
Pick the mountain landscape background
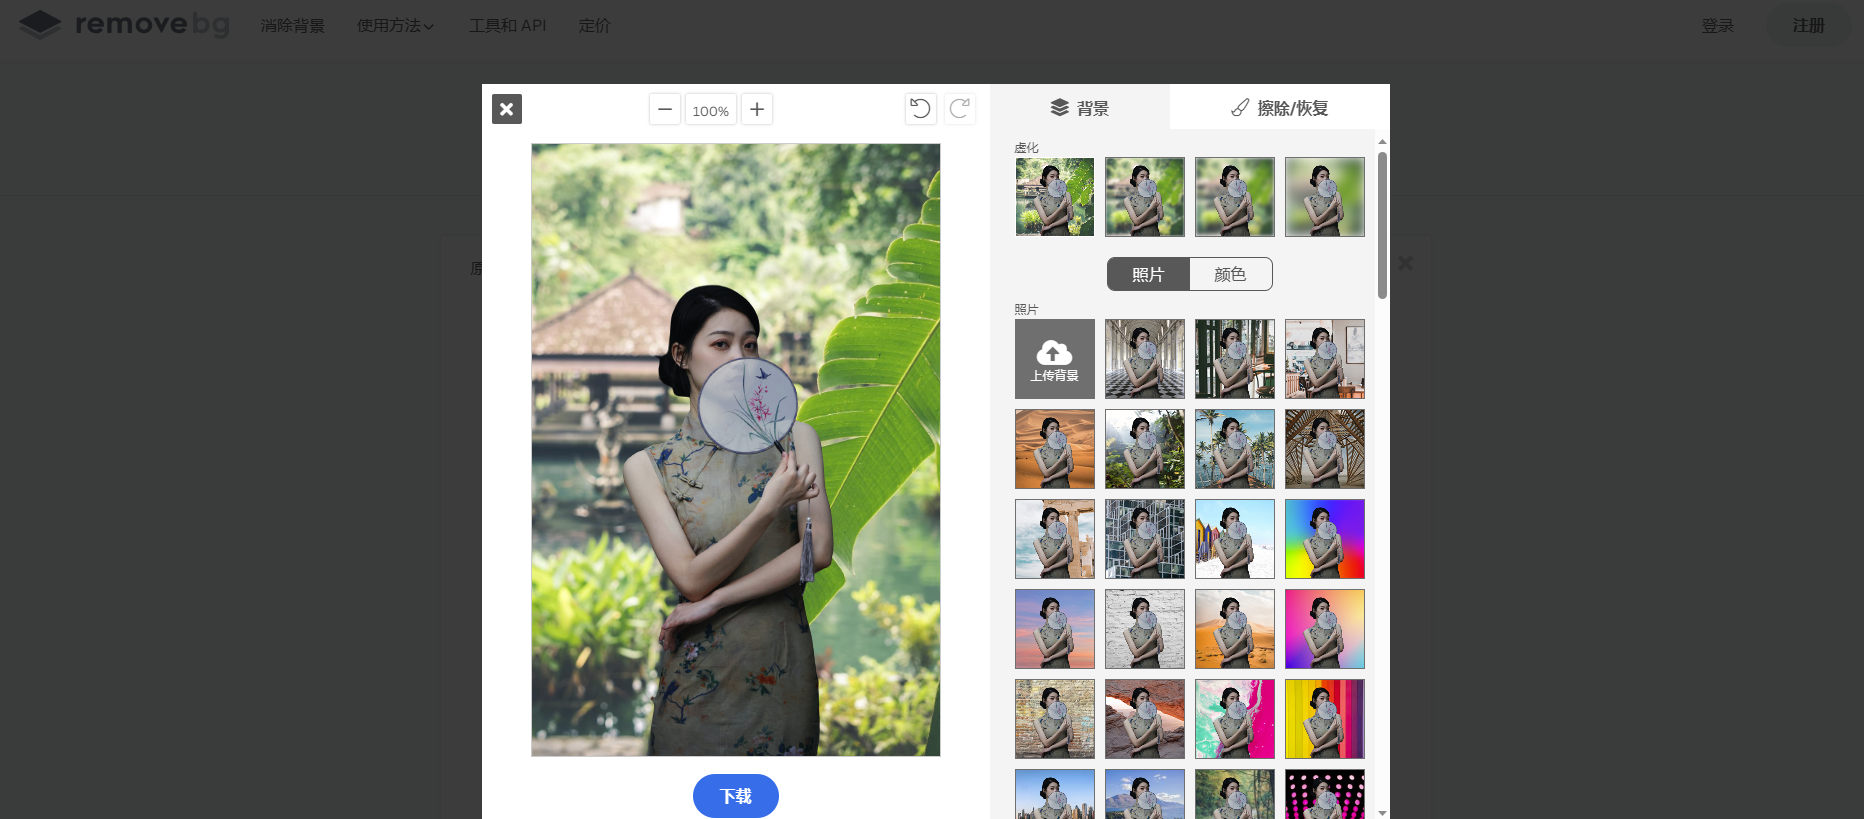coord(1145,794)
